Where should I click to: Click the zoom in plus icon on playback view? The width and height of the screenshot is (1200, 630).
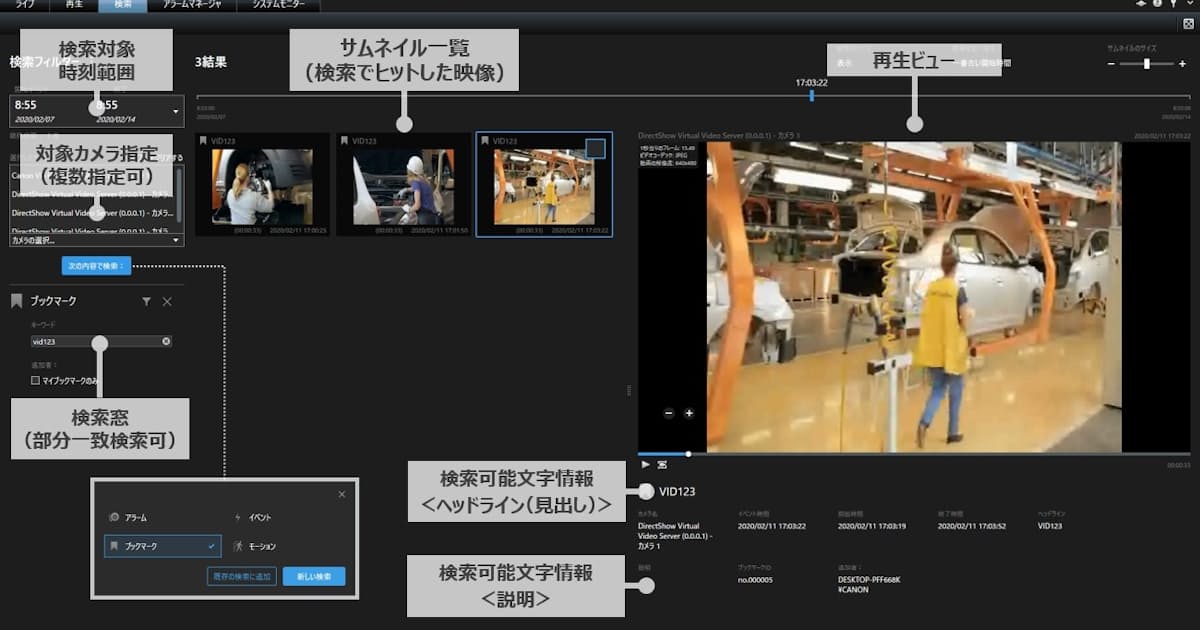[x=689, y=413]
